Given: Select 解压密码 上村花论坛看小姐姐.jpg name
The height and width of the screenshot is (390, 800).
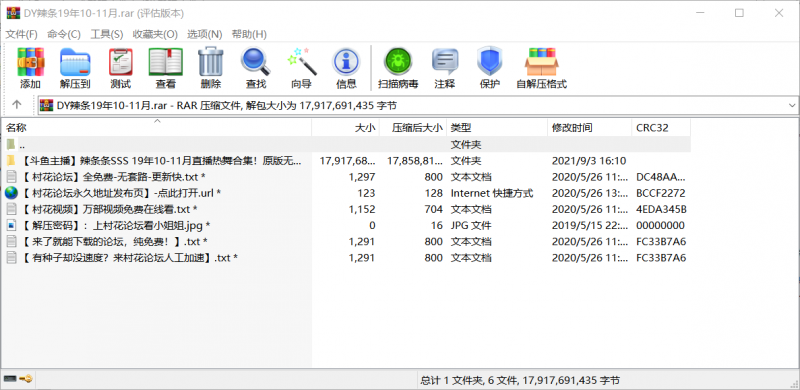Looking at the screenshot, I should 116,225.
